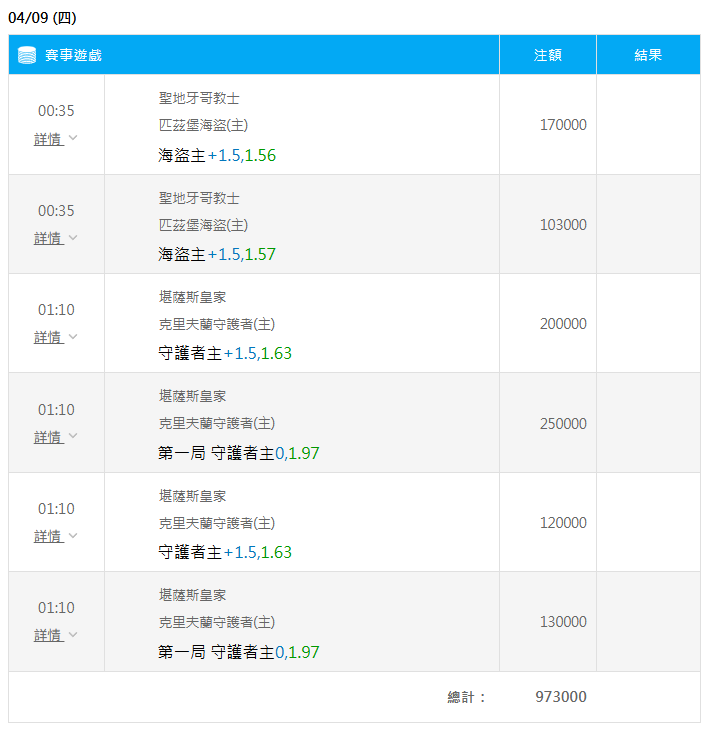Viewport: 707px width, 730px height.
Task: Expand details chevron on the 130000 bet row
Action: click(73, 635)
